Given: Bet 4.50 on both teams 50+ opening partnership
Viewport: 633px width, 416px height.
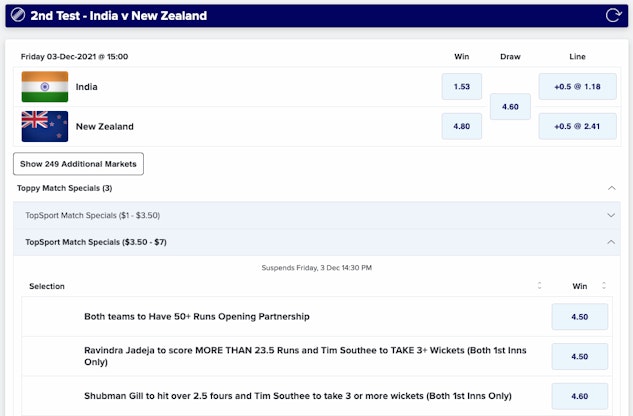Looking at the screenshot, I should click(579, 317).
